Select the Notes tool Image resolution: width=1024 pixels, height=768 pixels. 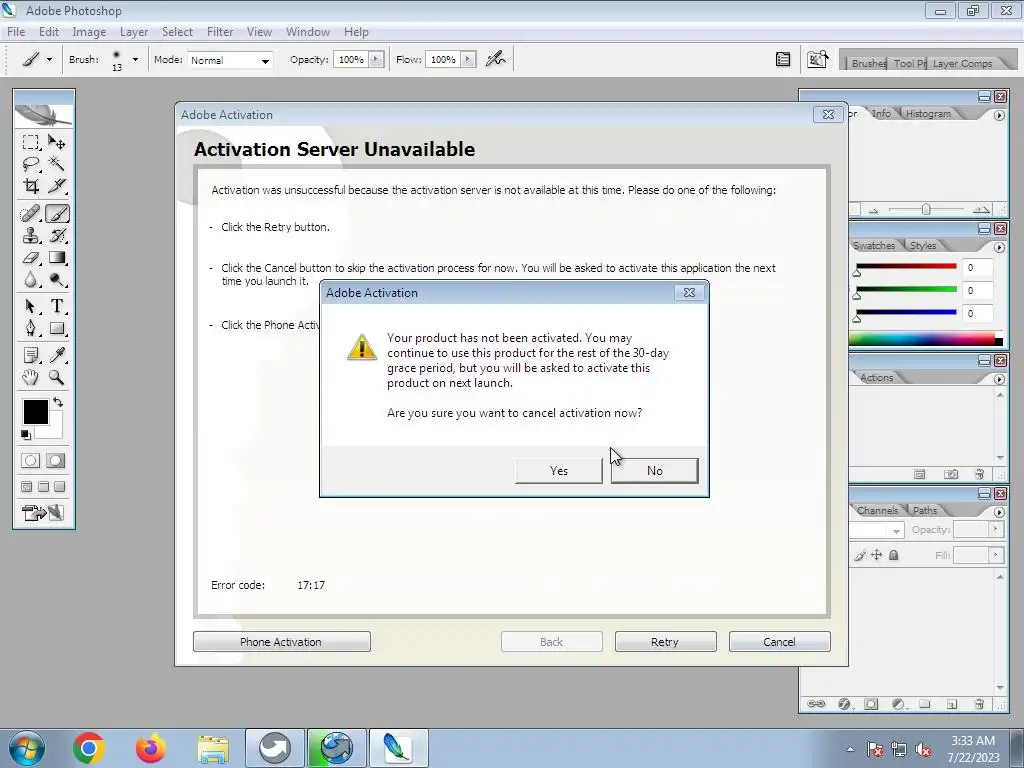coord(30,355)
